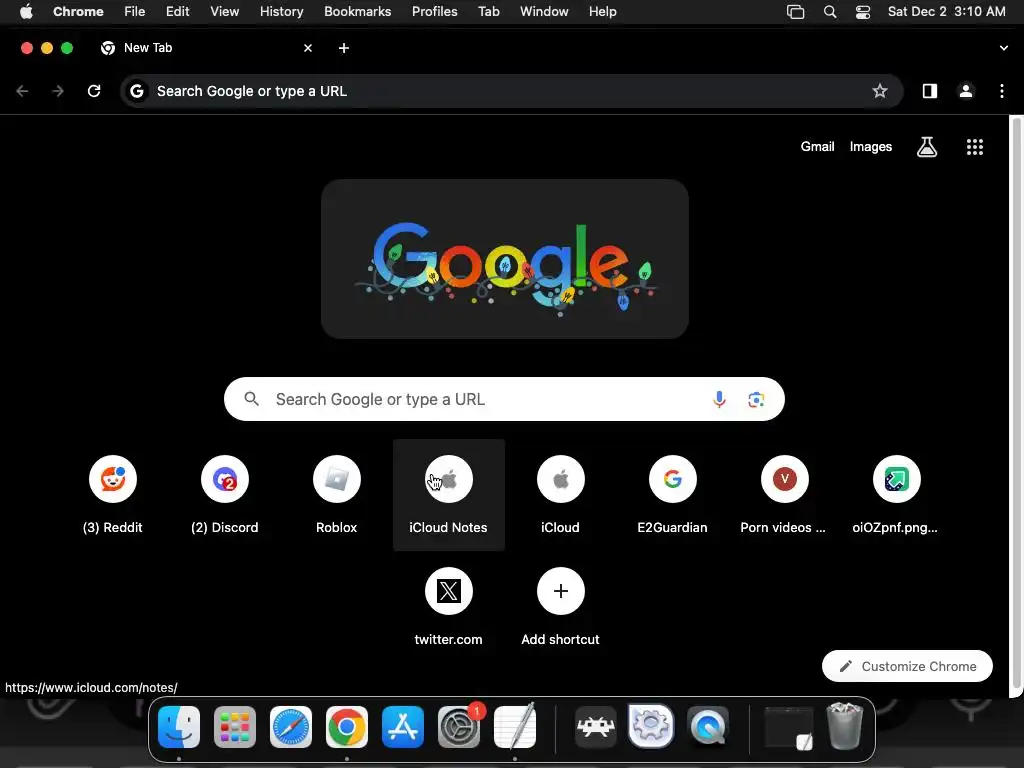The image size is (1024, 768).
Task: Go back to the previous page
Action: 22,91
